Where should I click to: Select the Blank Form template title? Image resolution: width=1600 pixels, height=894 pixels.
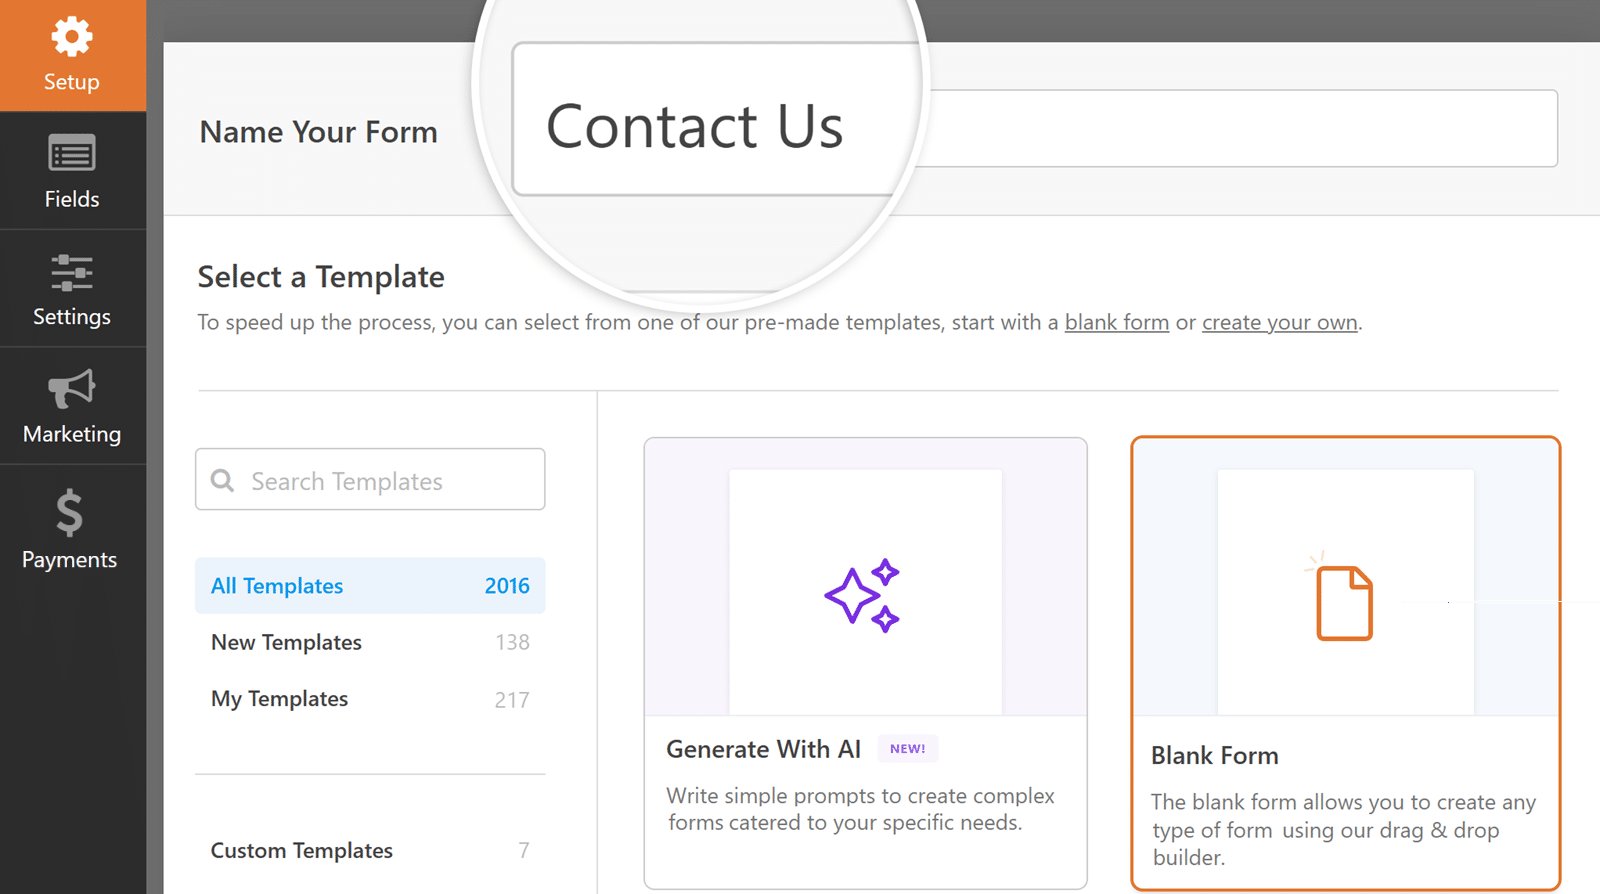pos(1214,756)
